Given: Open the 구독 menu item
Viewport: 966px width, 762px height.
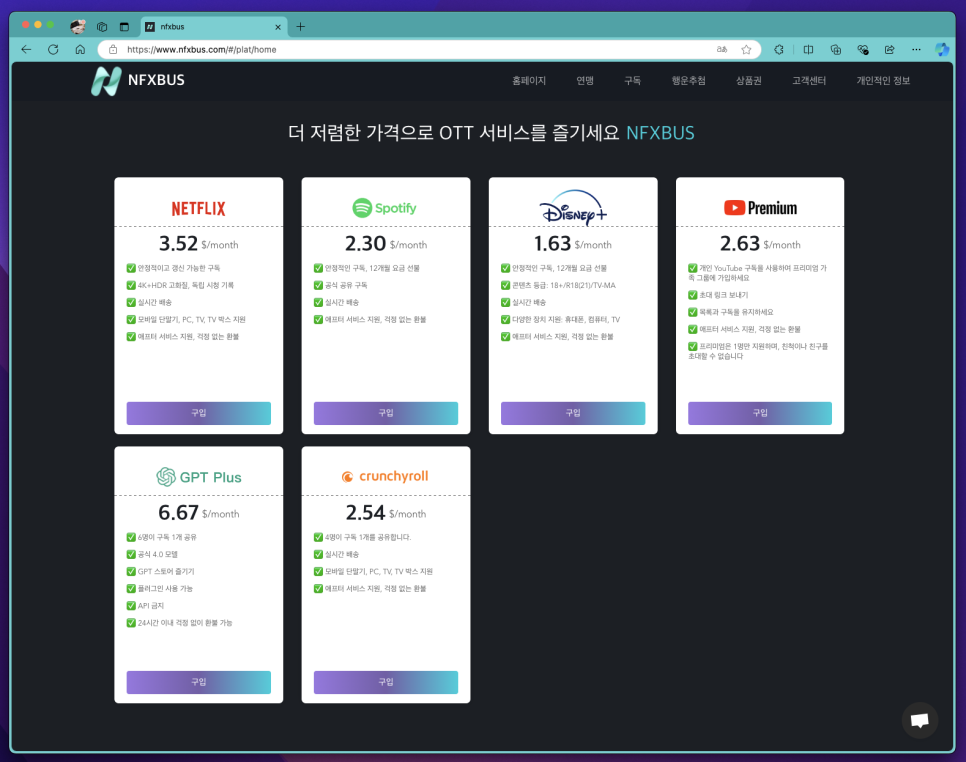Looking at the screenshot, I should tap(632, 81).
